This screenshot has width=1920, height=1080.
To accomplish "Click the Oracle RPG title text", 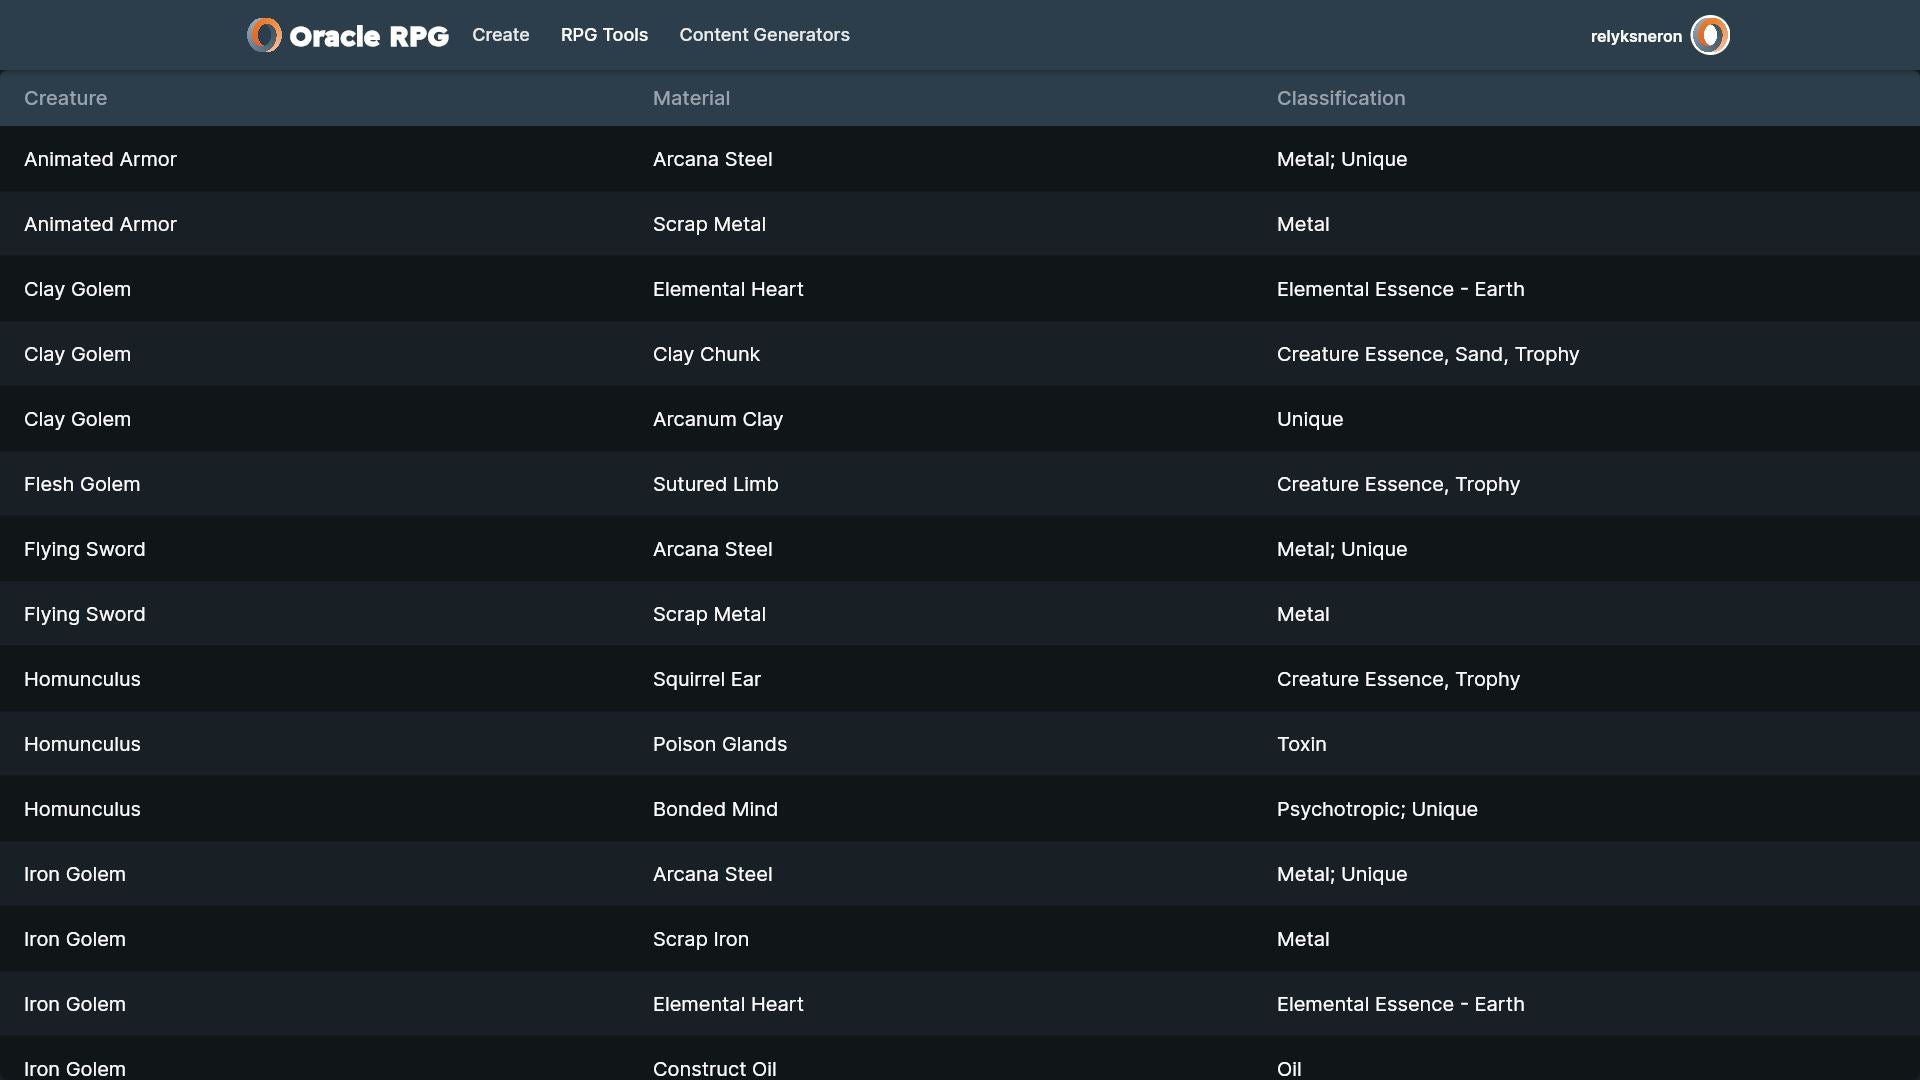I will pos(368,36).
